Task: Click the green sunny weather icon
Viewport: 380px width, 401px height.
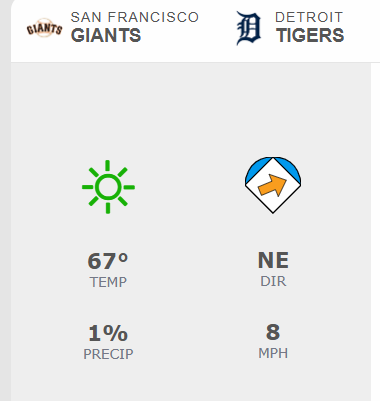Action: [x=108, y=187]
